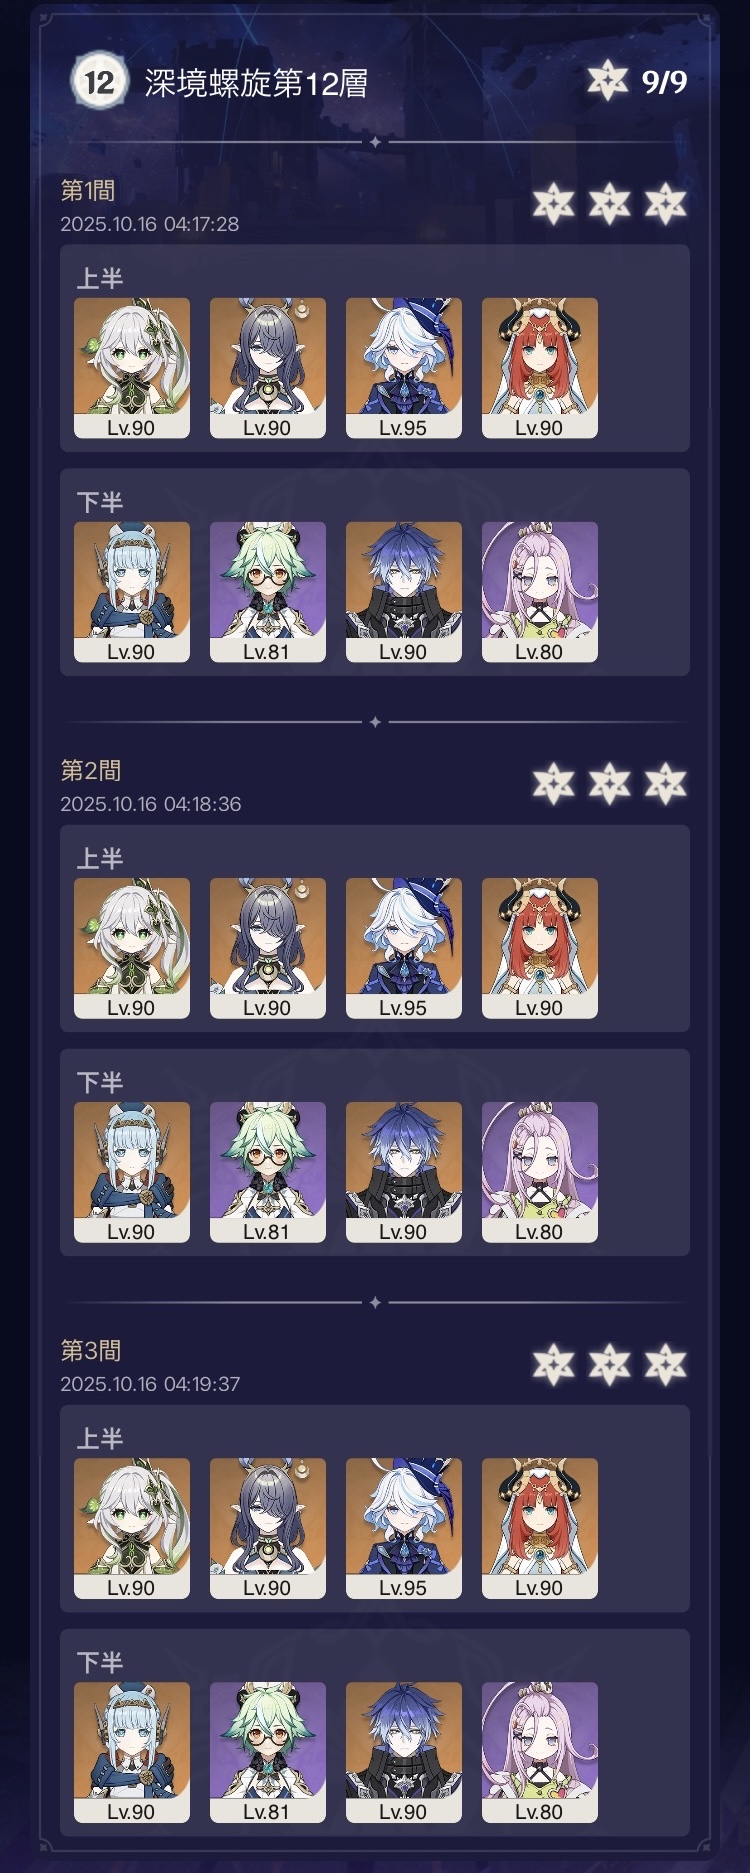Select Nahida portrait in Chamber 1 上半
This screenshot has height=1873, width=750.
pyautogui.click(x=132, y=368)
